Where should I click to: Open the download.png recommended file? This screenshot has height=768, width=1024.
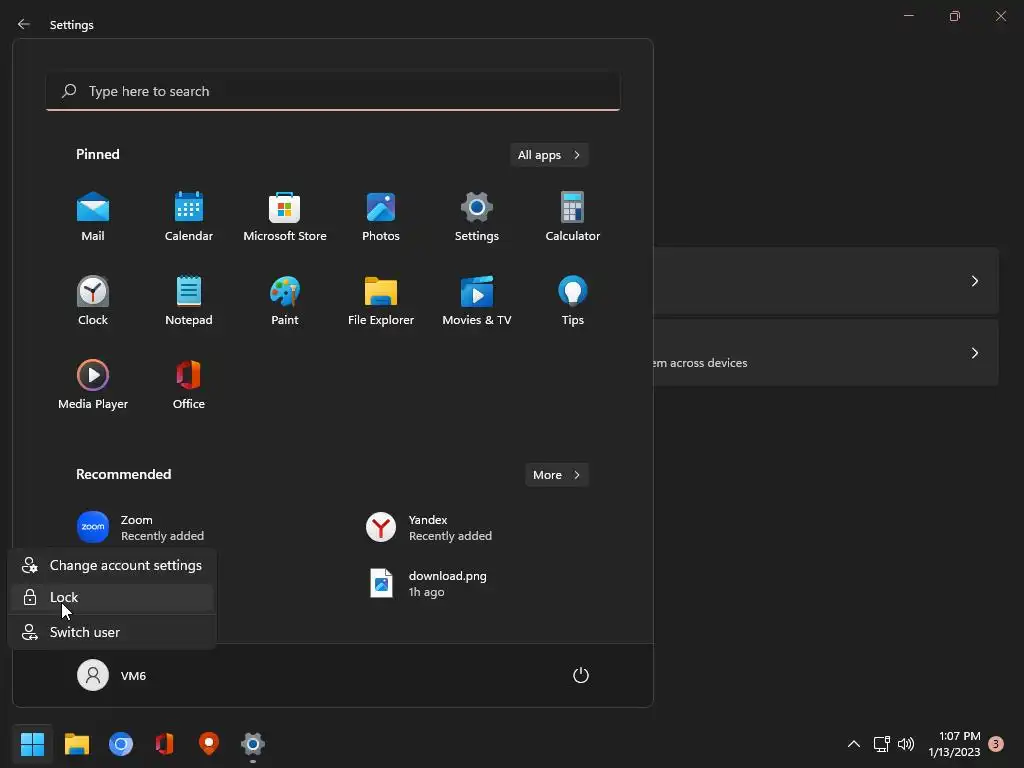pos(428,583)
